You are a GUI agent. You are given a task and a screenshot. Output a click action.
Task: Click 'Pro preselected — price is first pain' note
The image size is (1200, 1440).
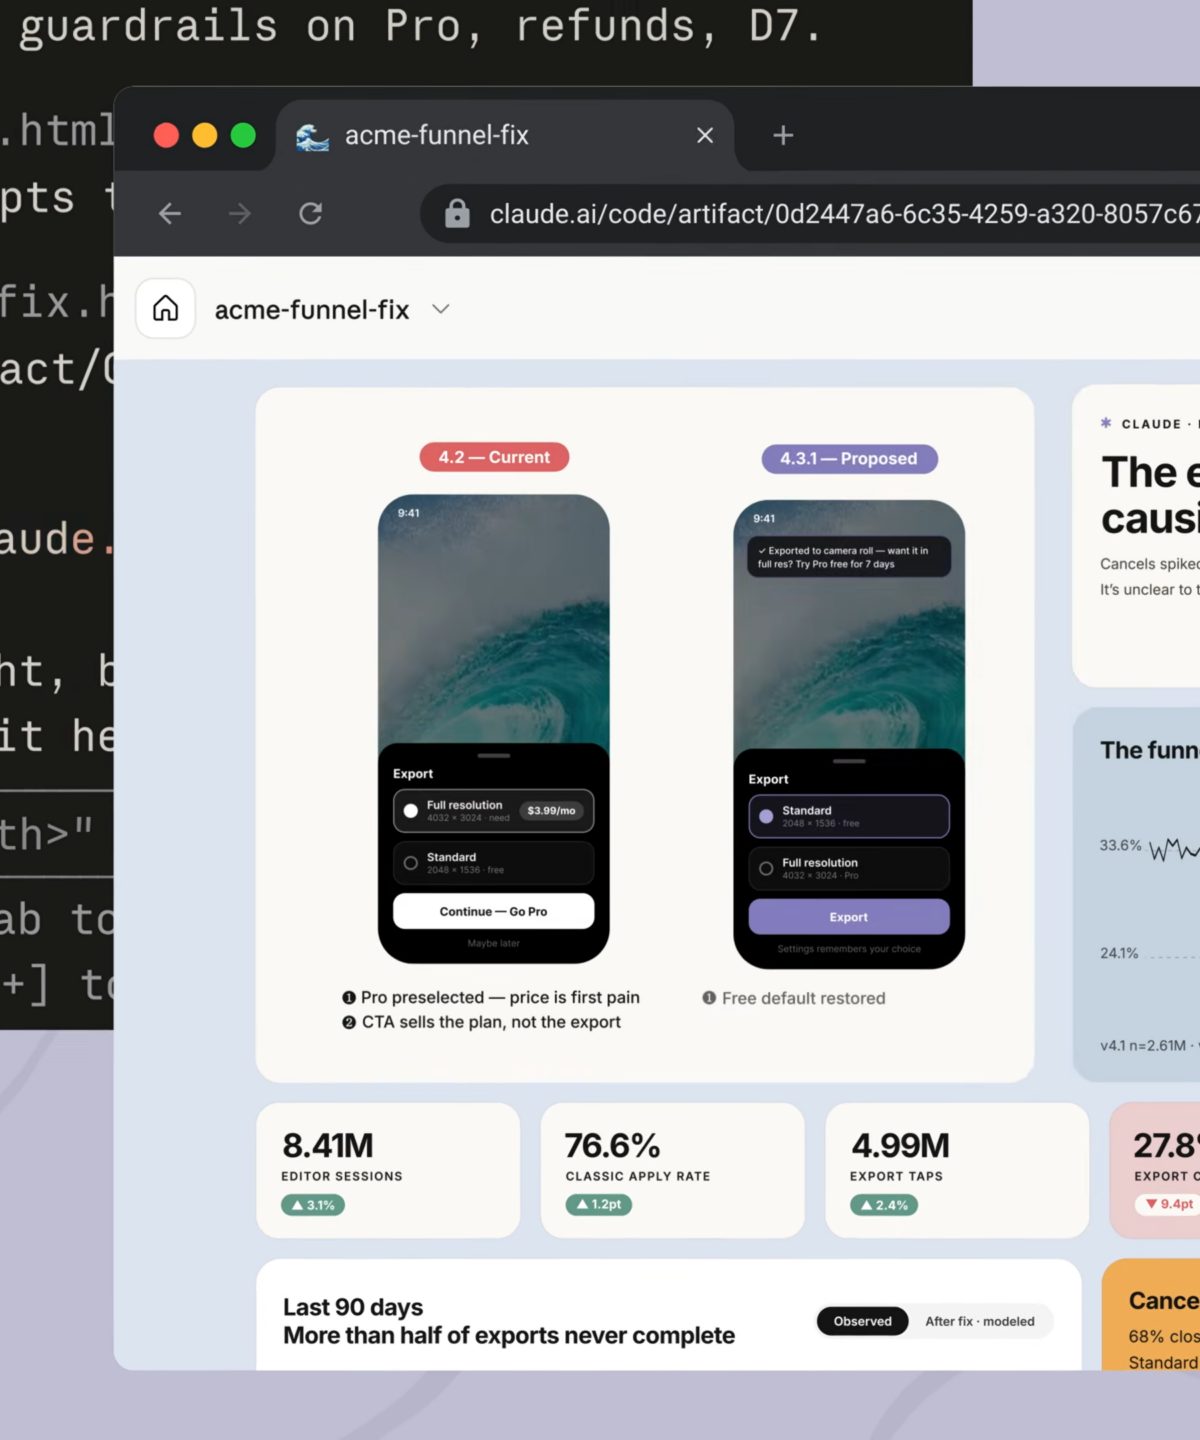click(491, 997)
